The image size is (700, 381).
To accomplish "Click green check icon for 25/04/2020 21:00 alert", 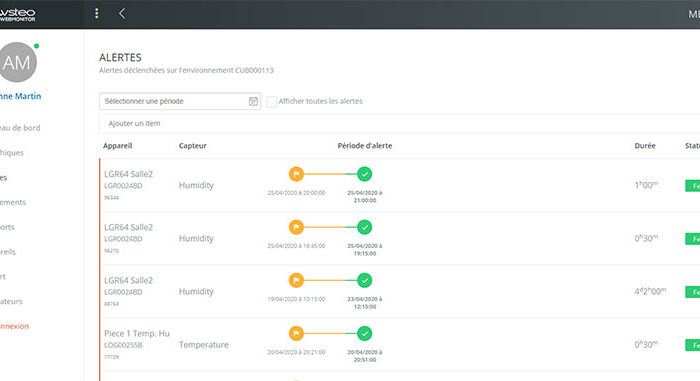I will tap(364, 174).
